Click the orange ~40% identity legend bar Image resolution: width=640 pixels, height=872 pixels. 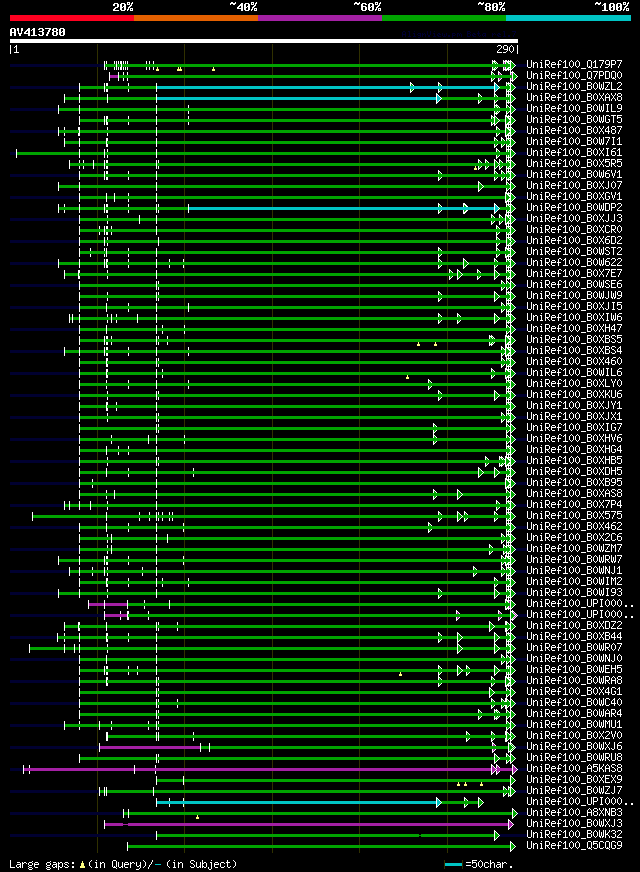click(196, 18)
